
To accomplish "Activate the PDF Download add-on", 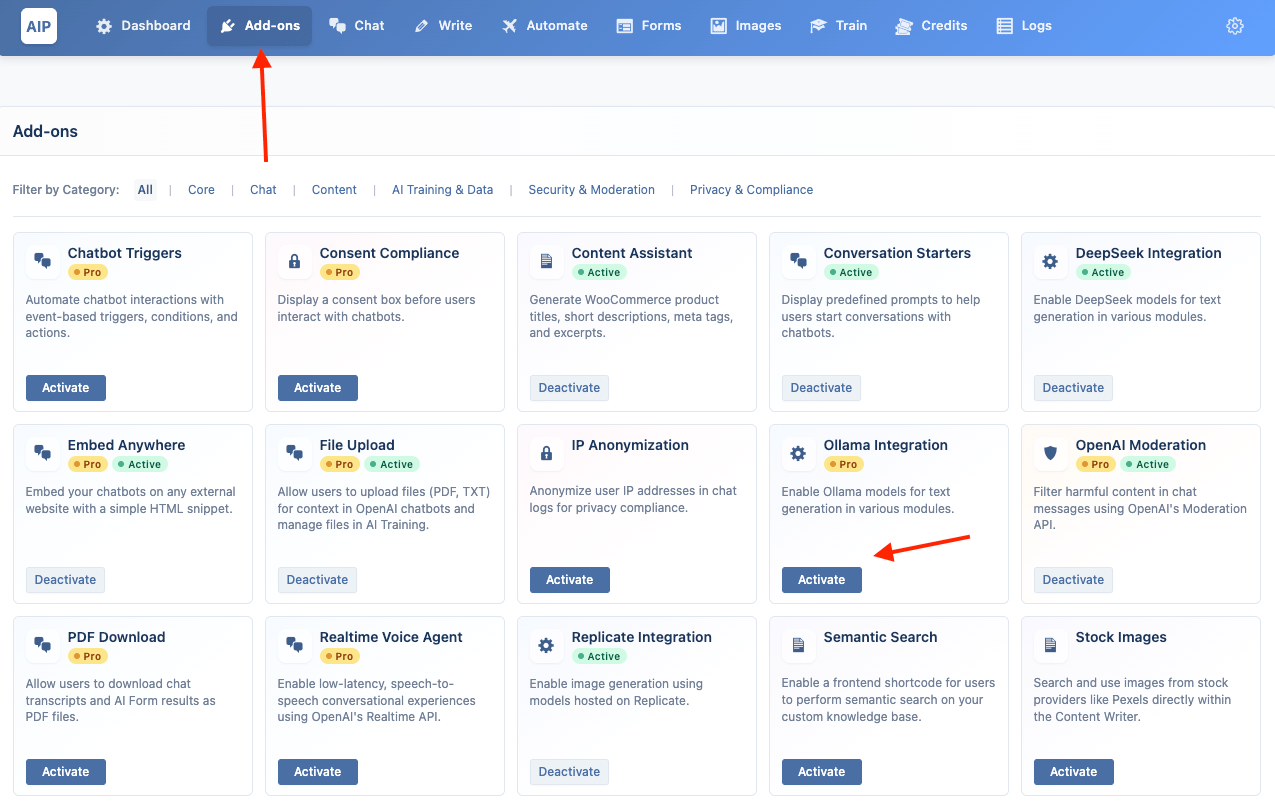I will click(66, 772).
